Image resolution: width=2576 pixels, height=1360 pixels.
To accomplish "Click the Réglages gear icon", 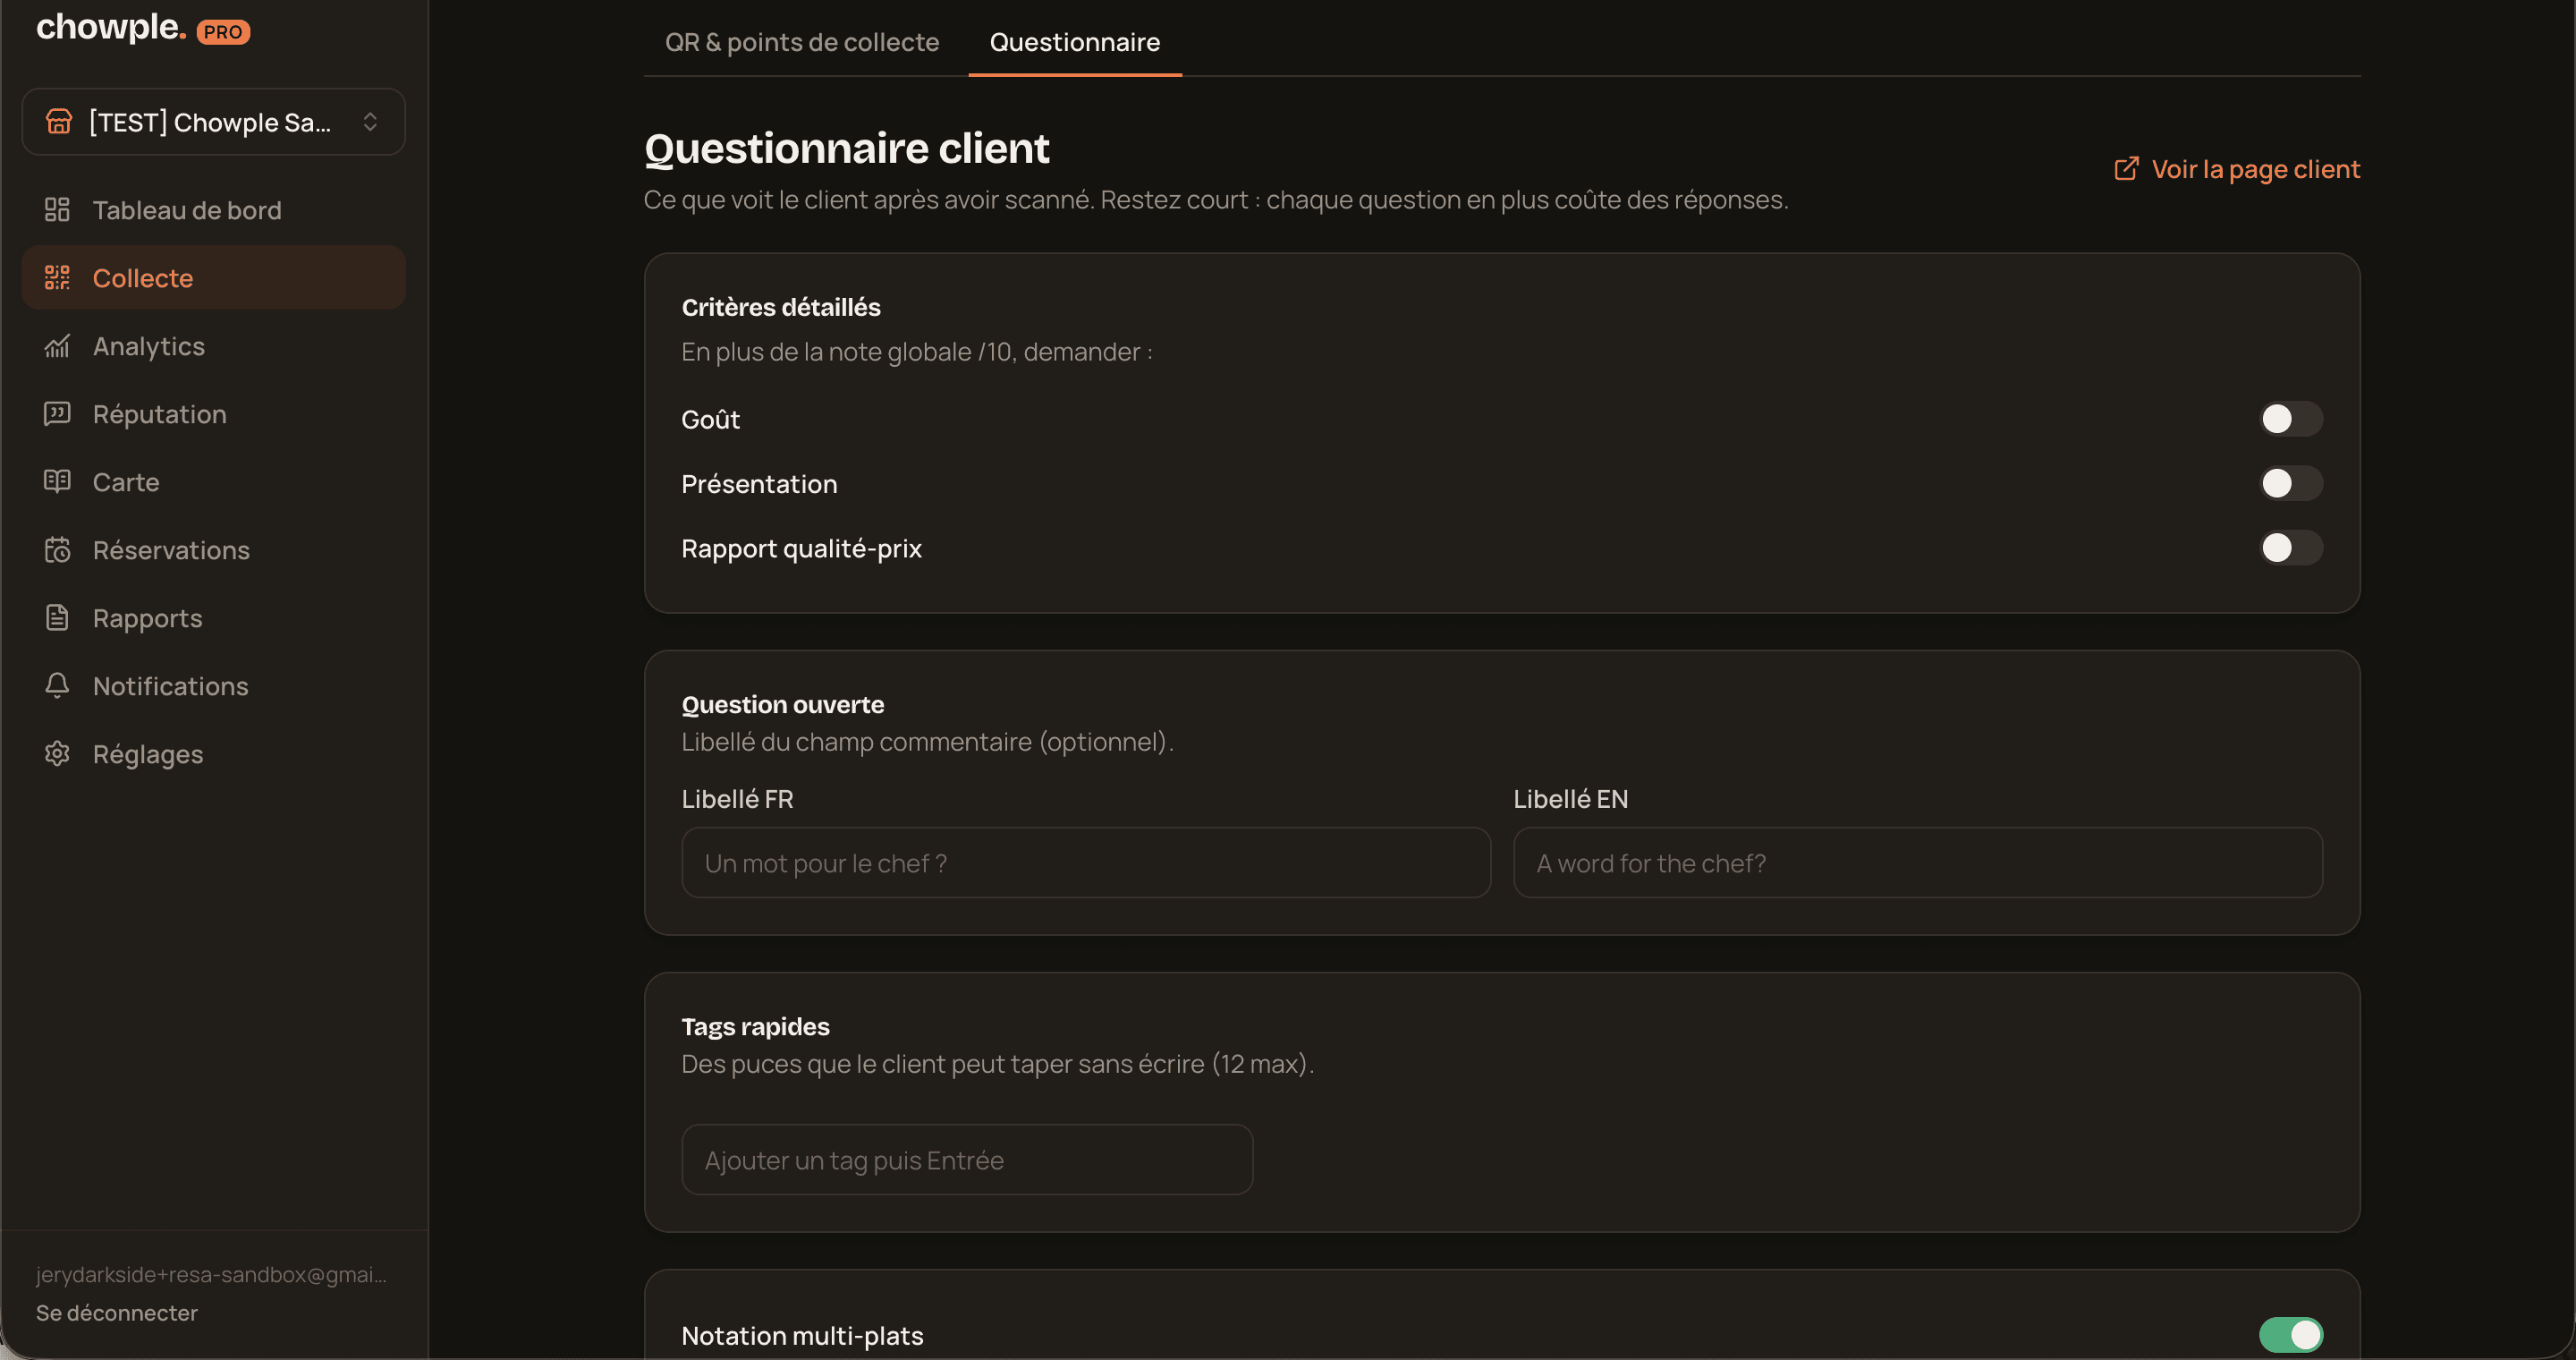I will pyautogui.click(x=57, y=754).
